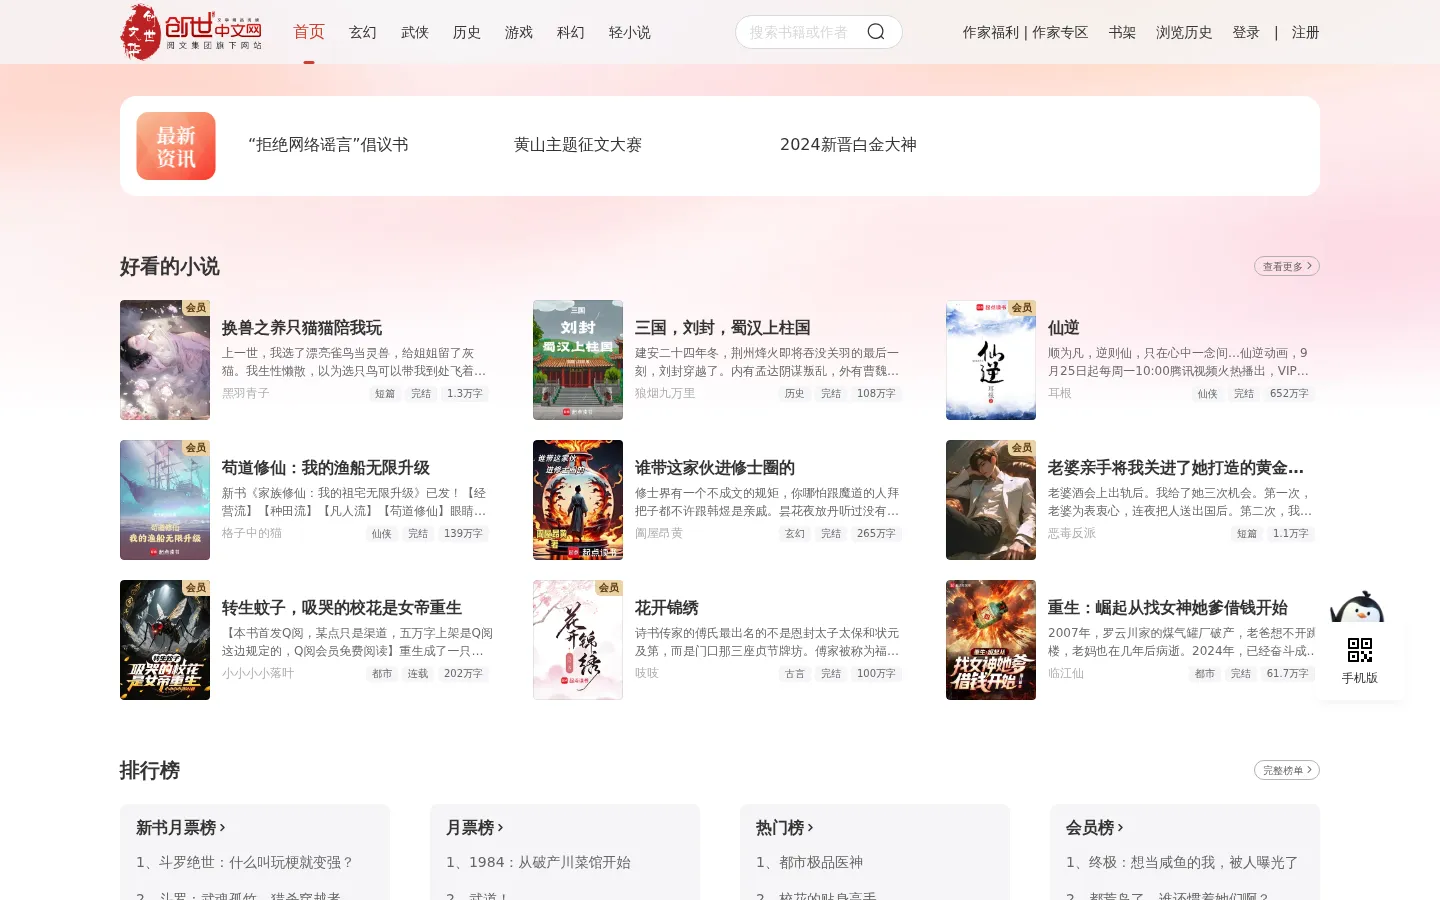Viewport: 1440px width, 900px height.
Task: Open the 2024新晋白金大神 news item
Action: coord(848,145)
